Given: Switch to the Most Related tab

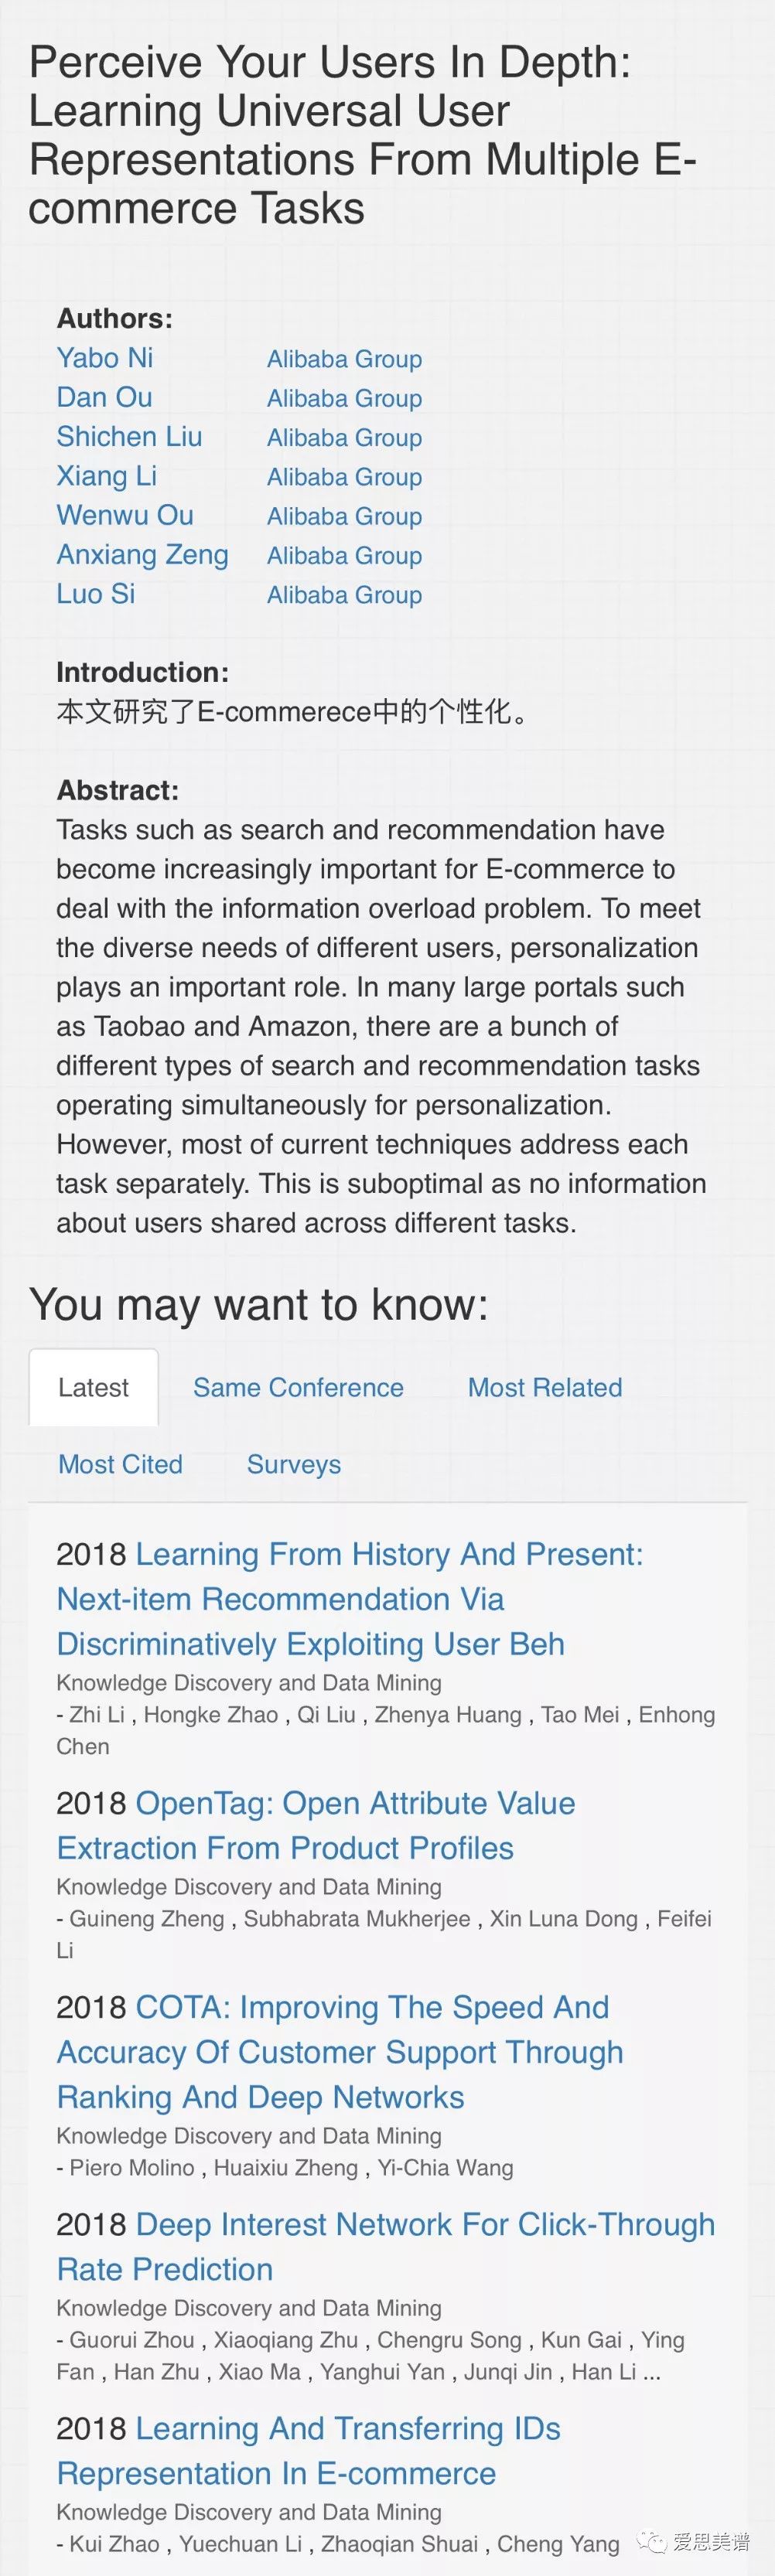Looking at the screenshot, I should click(x=545, y=1387).
